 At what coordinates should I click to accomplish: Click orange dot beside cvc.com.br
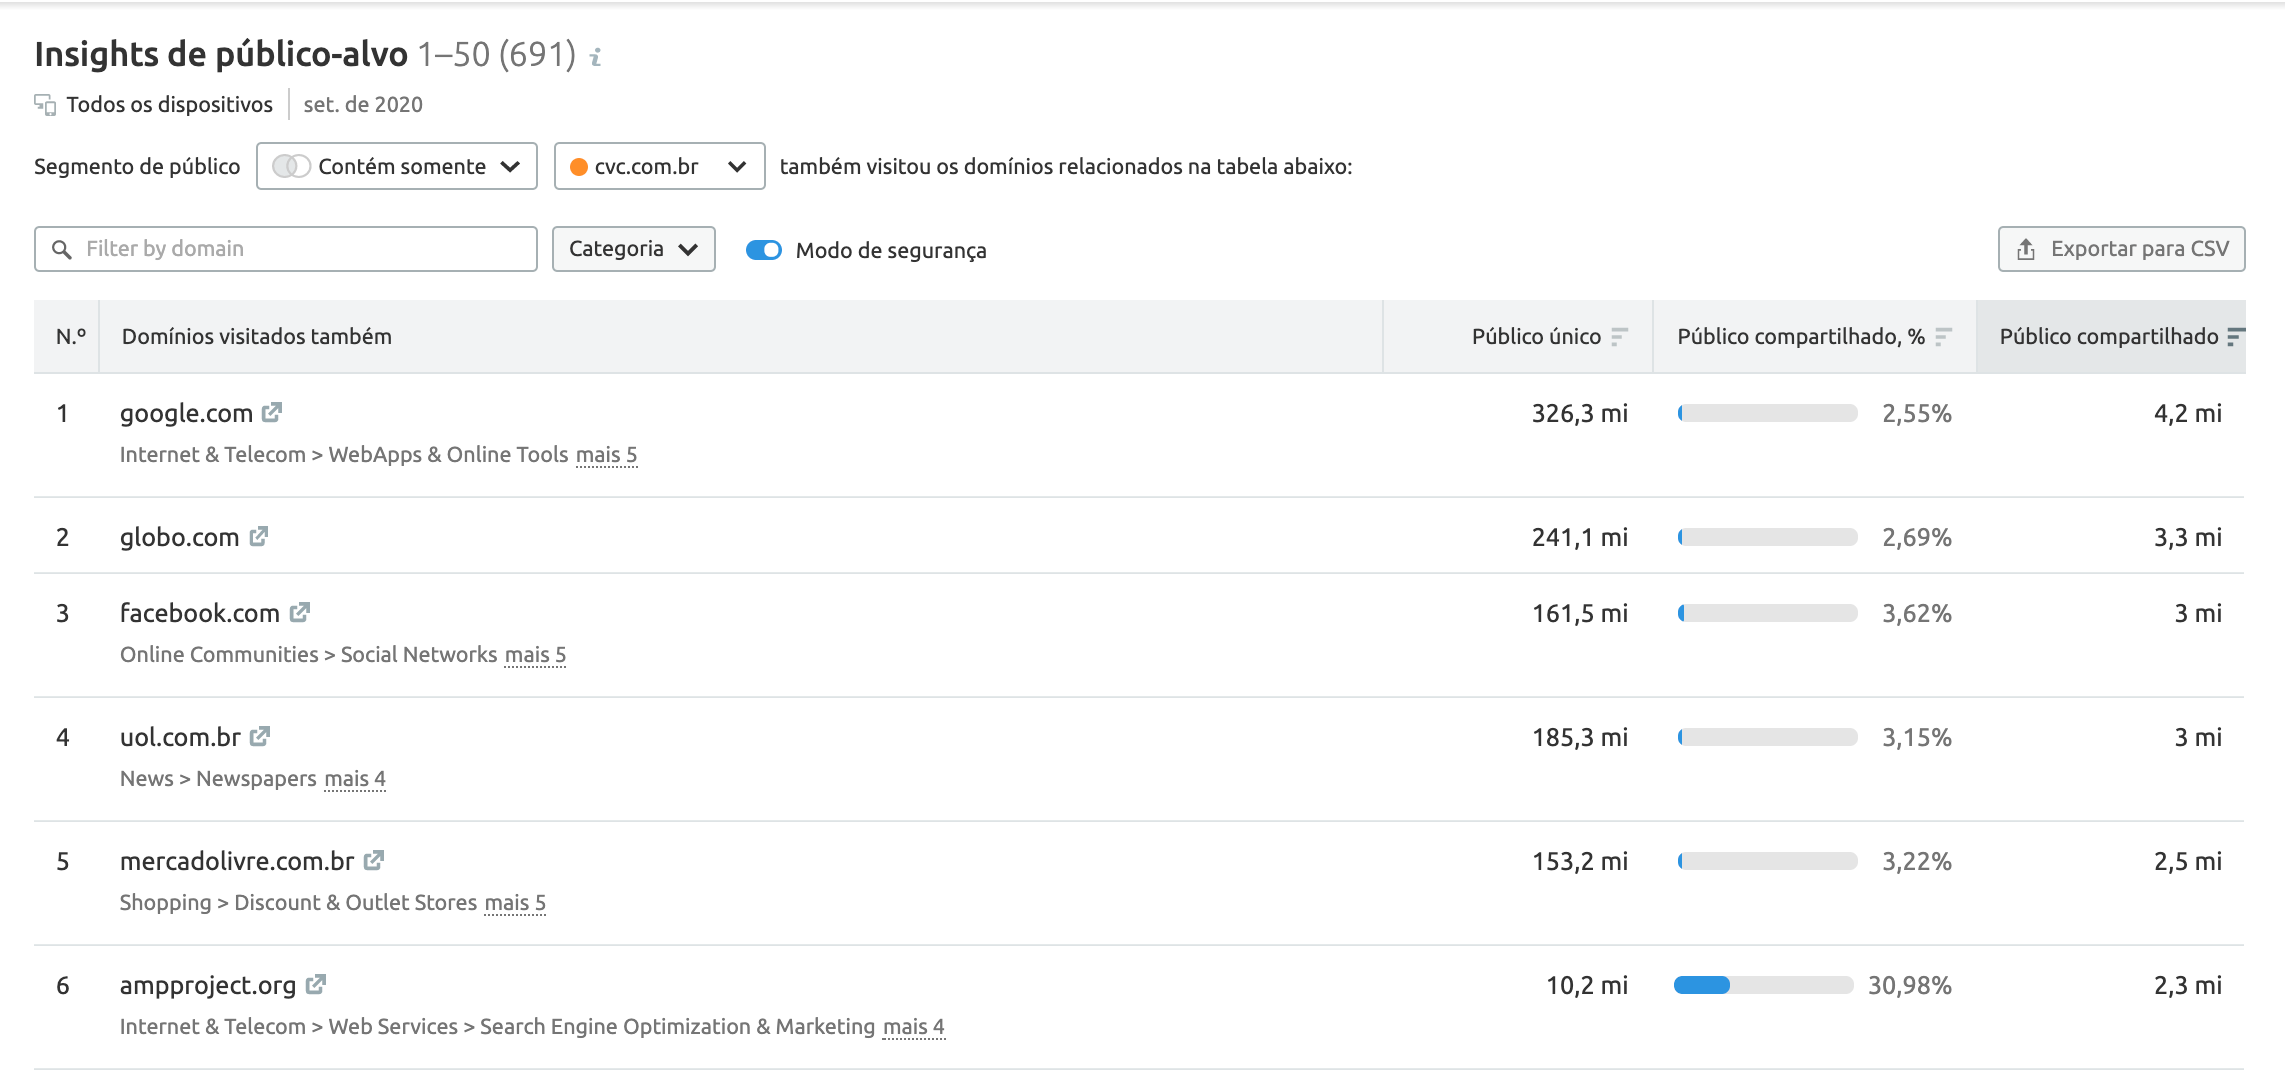[x=578, y=167]
